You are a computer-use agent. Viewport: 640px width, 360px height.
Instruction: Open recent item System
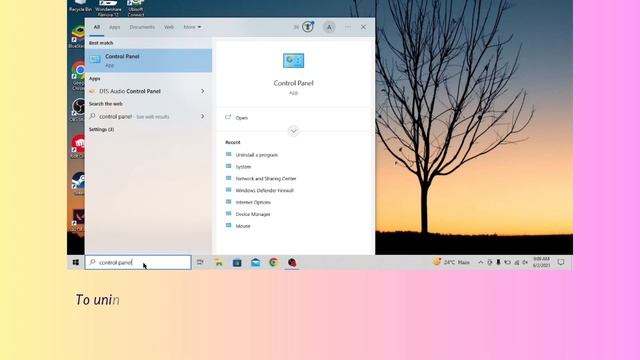click(243, 167)
